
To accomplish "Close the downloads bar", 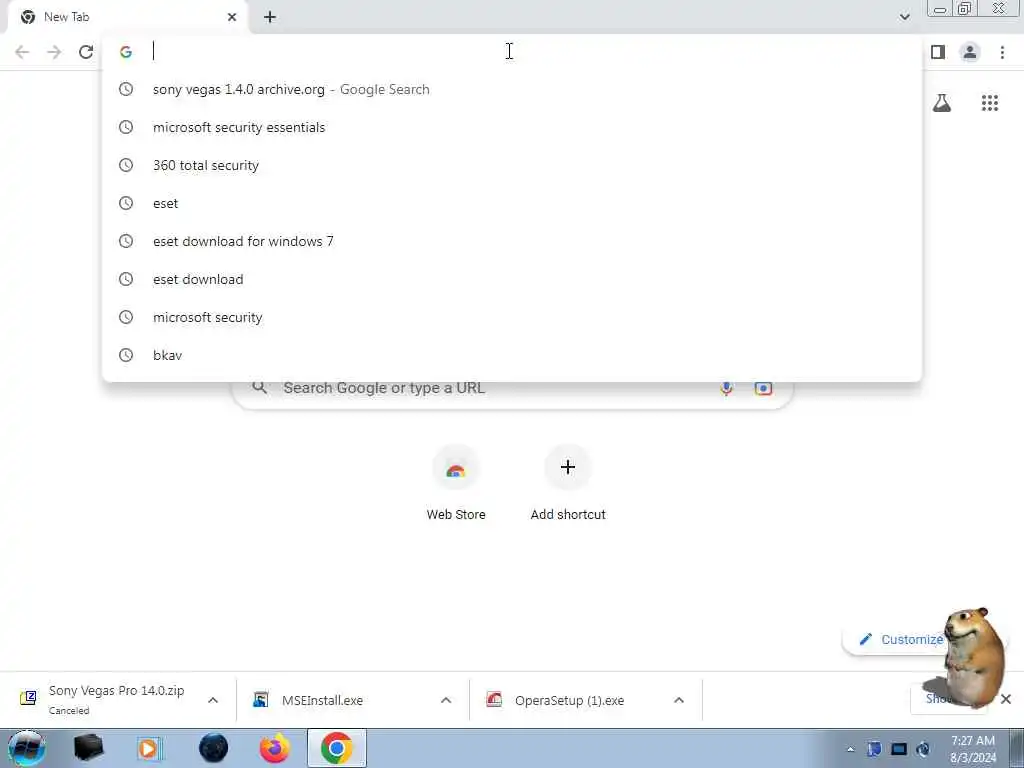I will [1006, 699].
